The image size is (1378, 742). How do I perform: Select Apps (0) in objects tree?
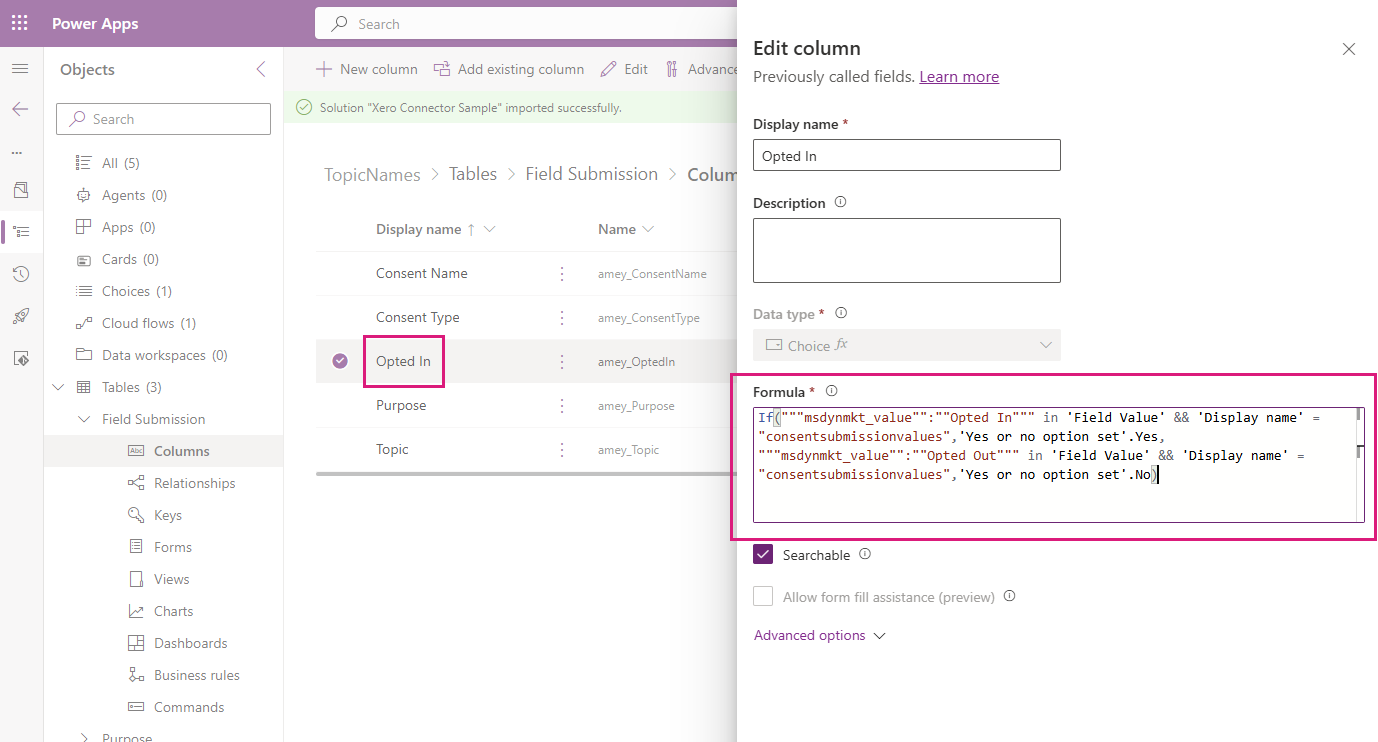[128, 227]
